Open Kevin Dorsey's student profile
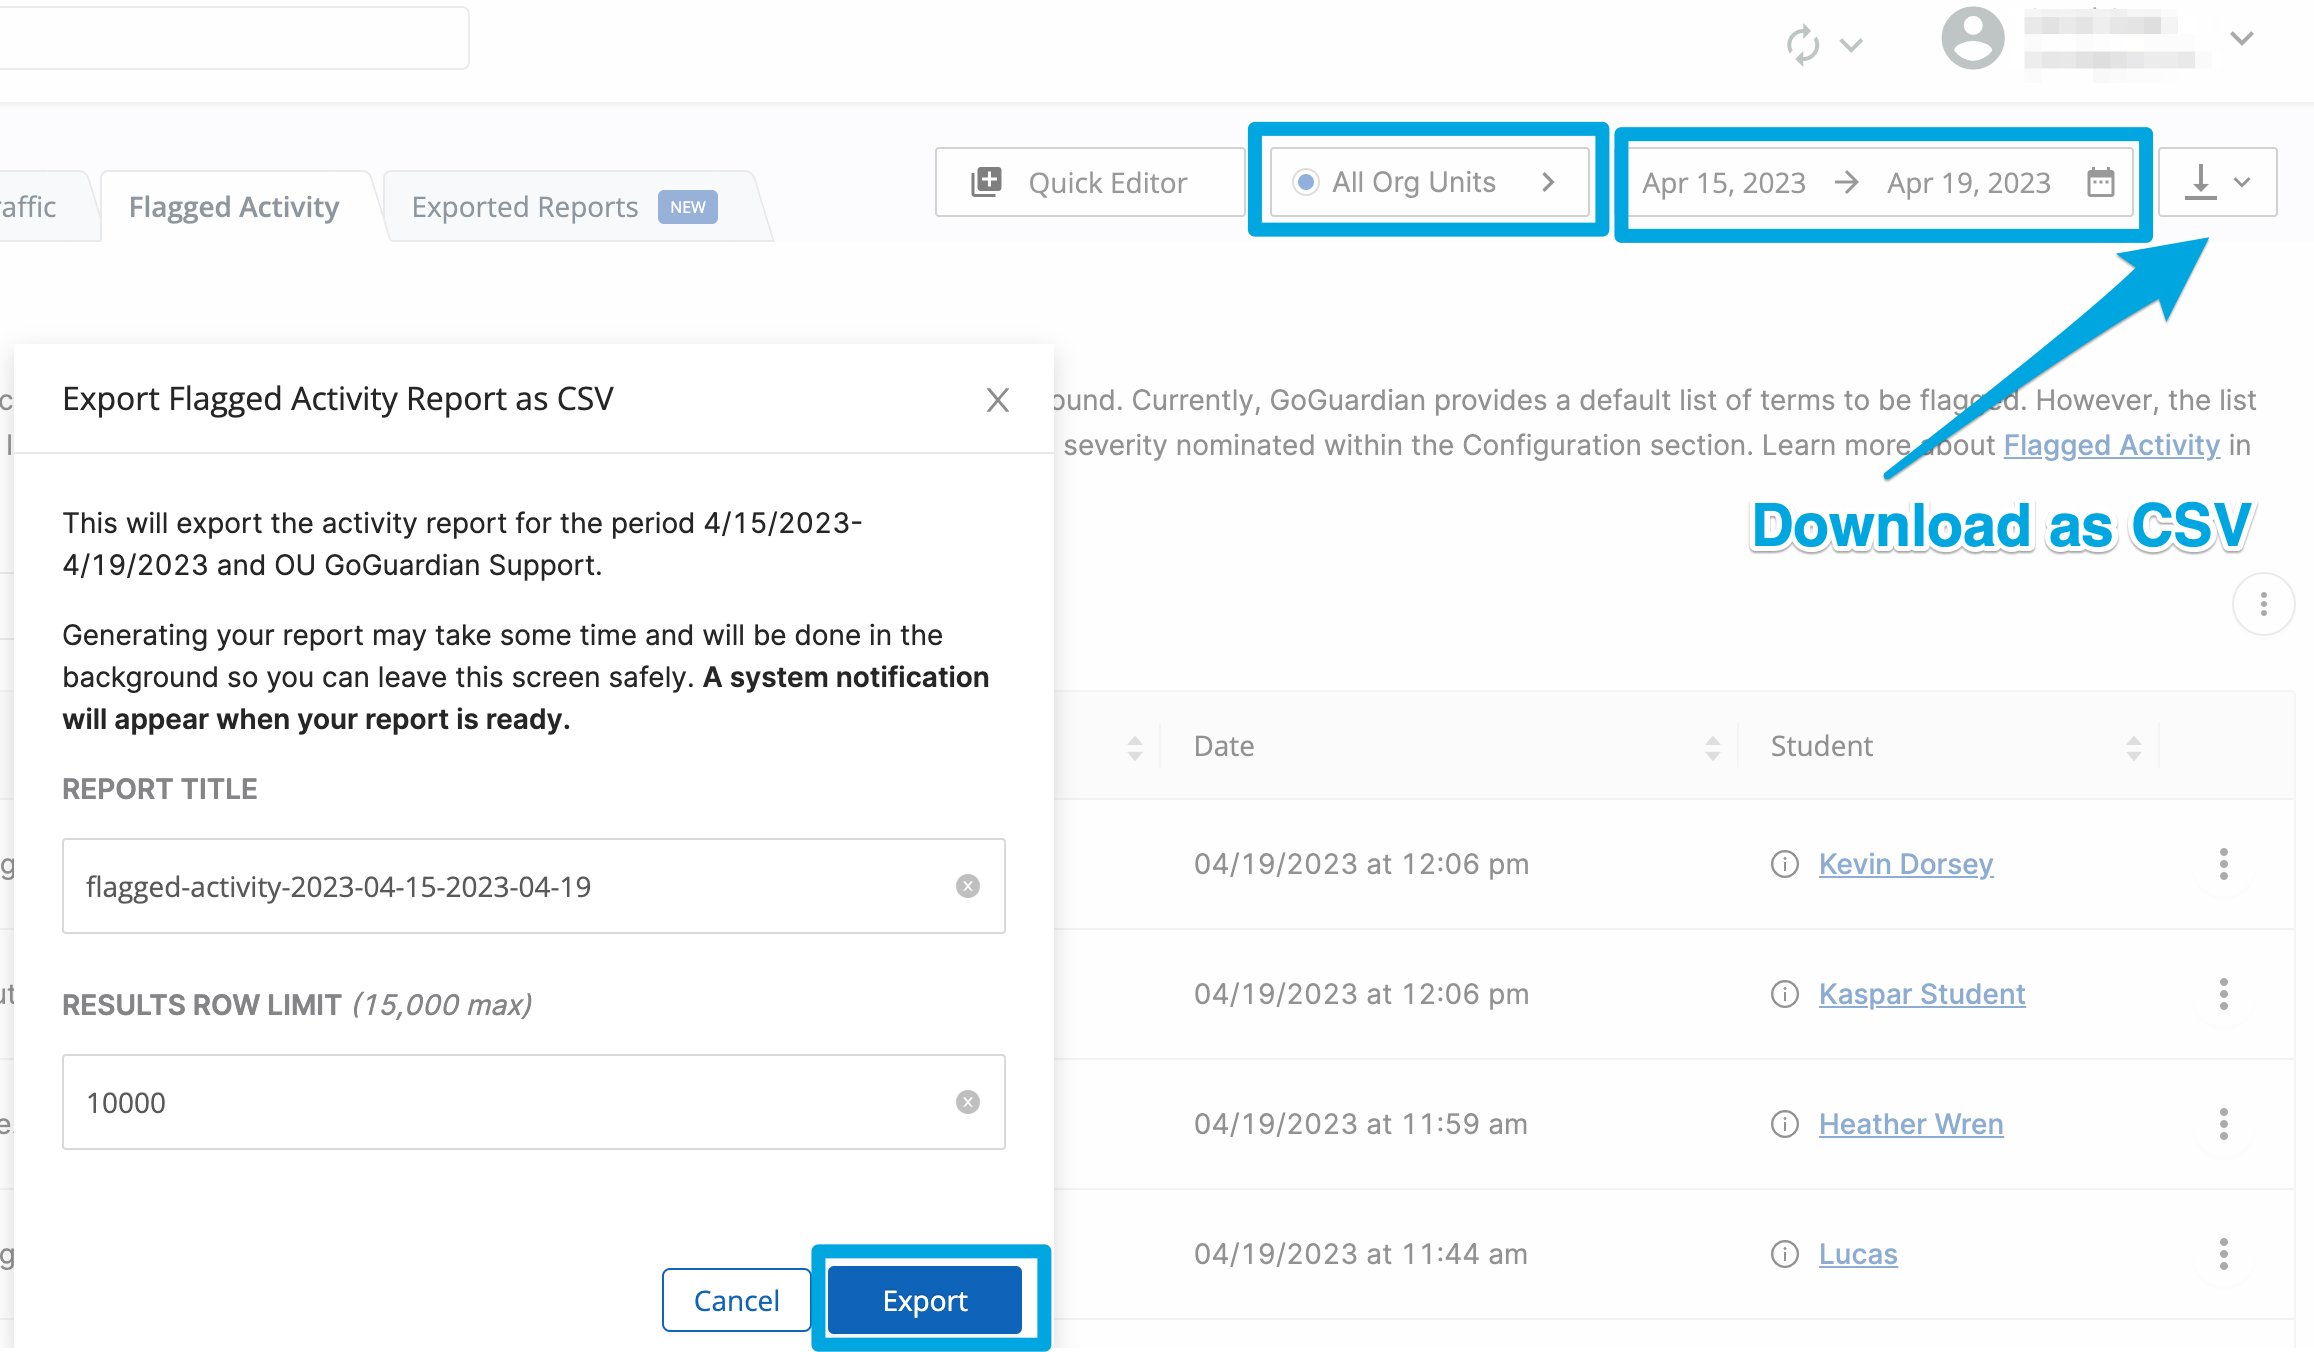Screen dimensions: 2314x1352 [x=1906, y=864]
